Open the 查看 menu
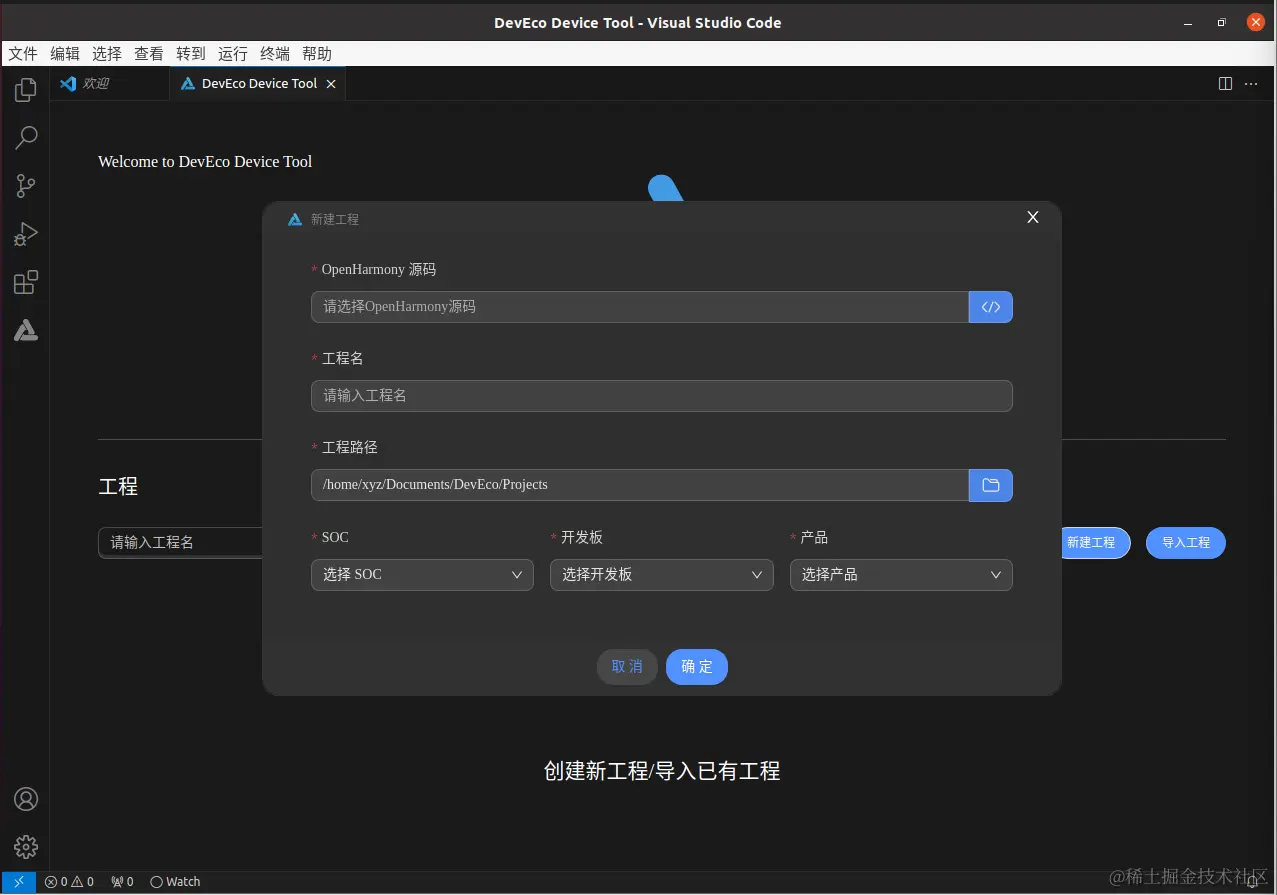1277x895 pixels. [x=149, y=54]
